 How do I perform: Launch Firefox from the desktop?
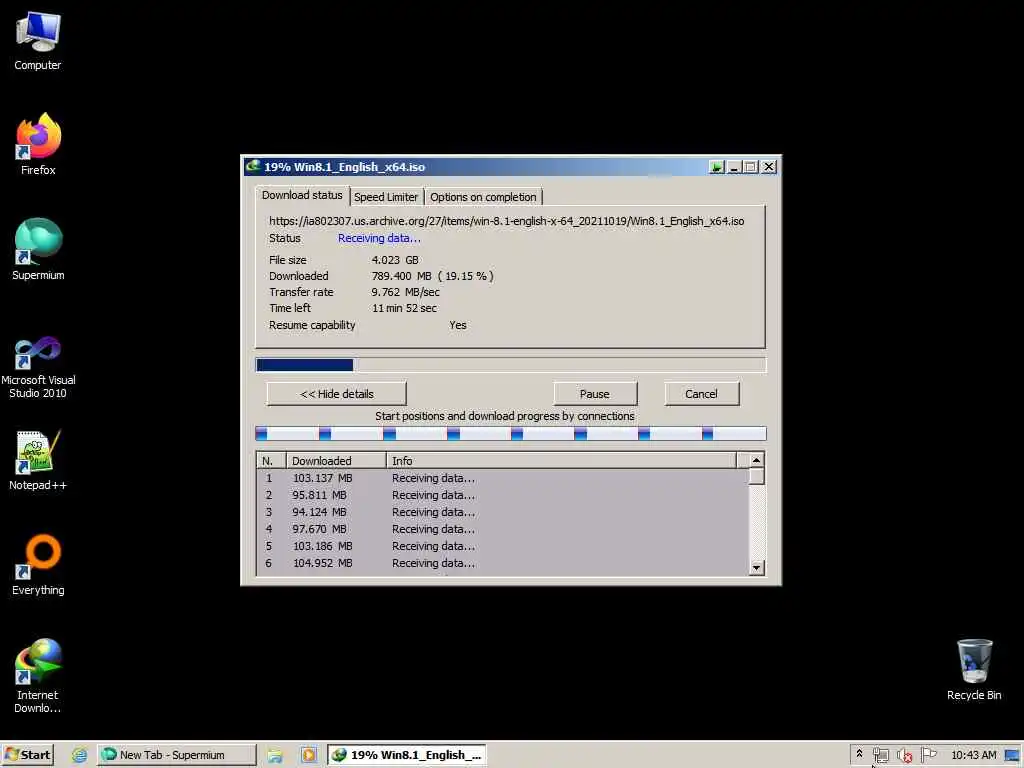click(38, 144)
